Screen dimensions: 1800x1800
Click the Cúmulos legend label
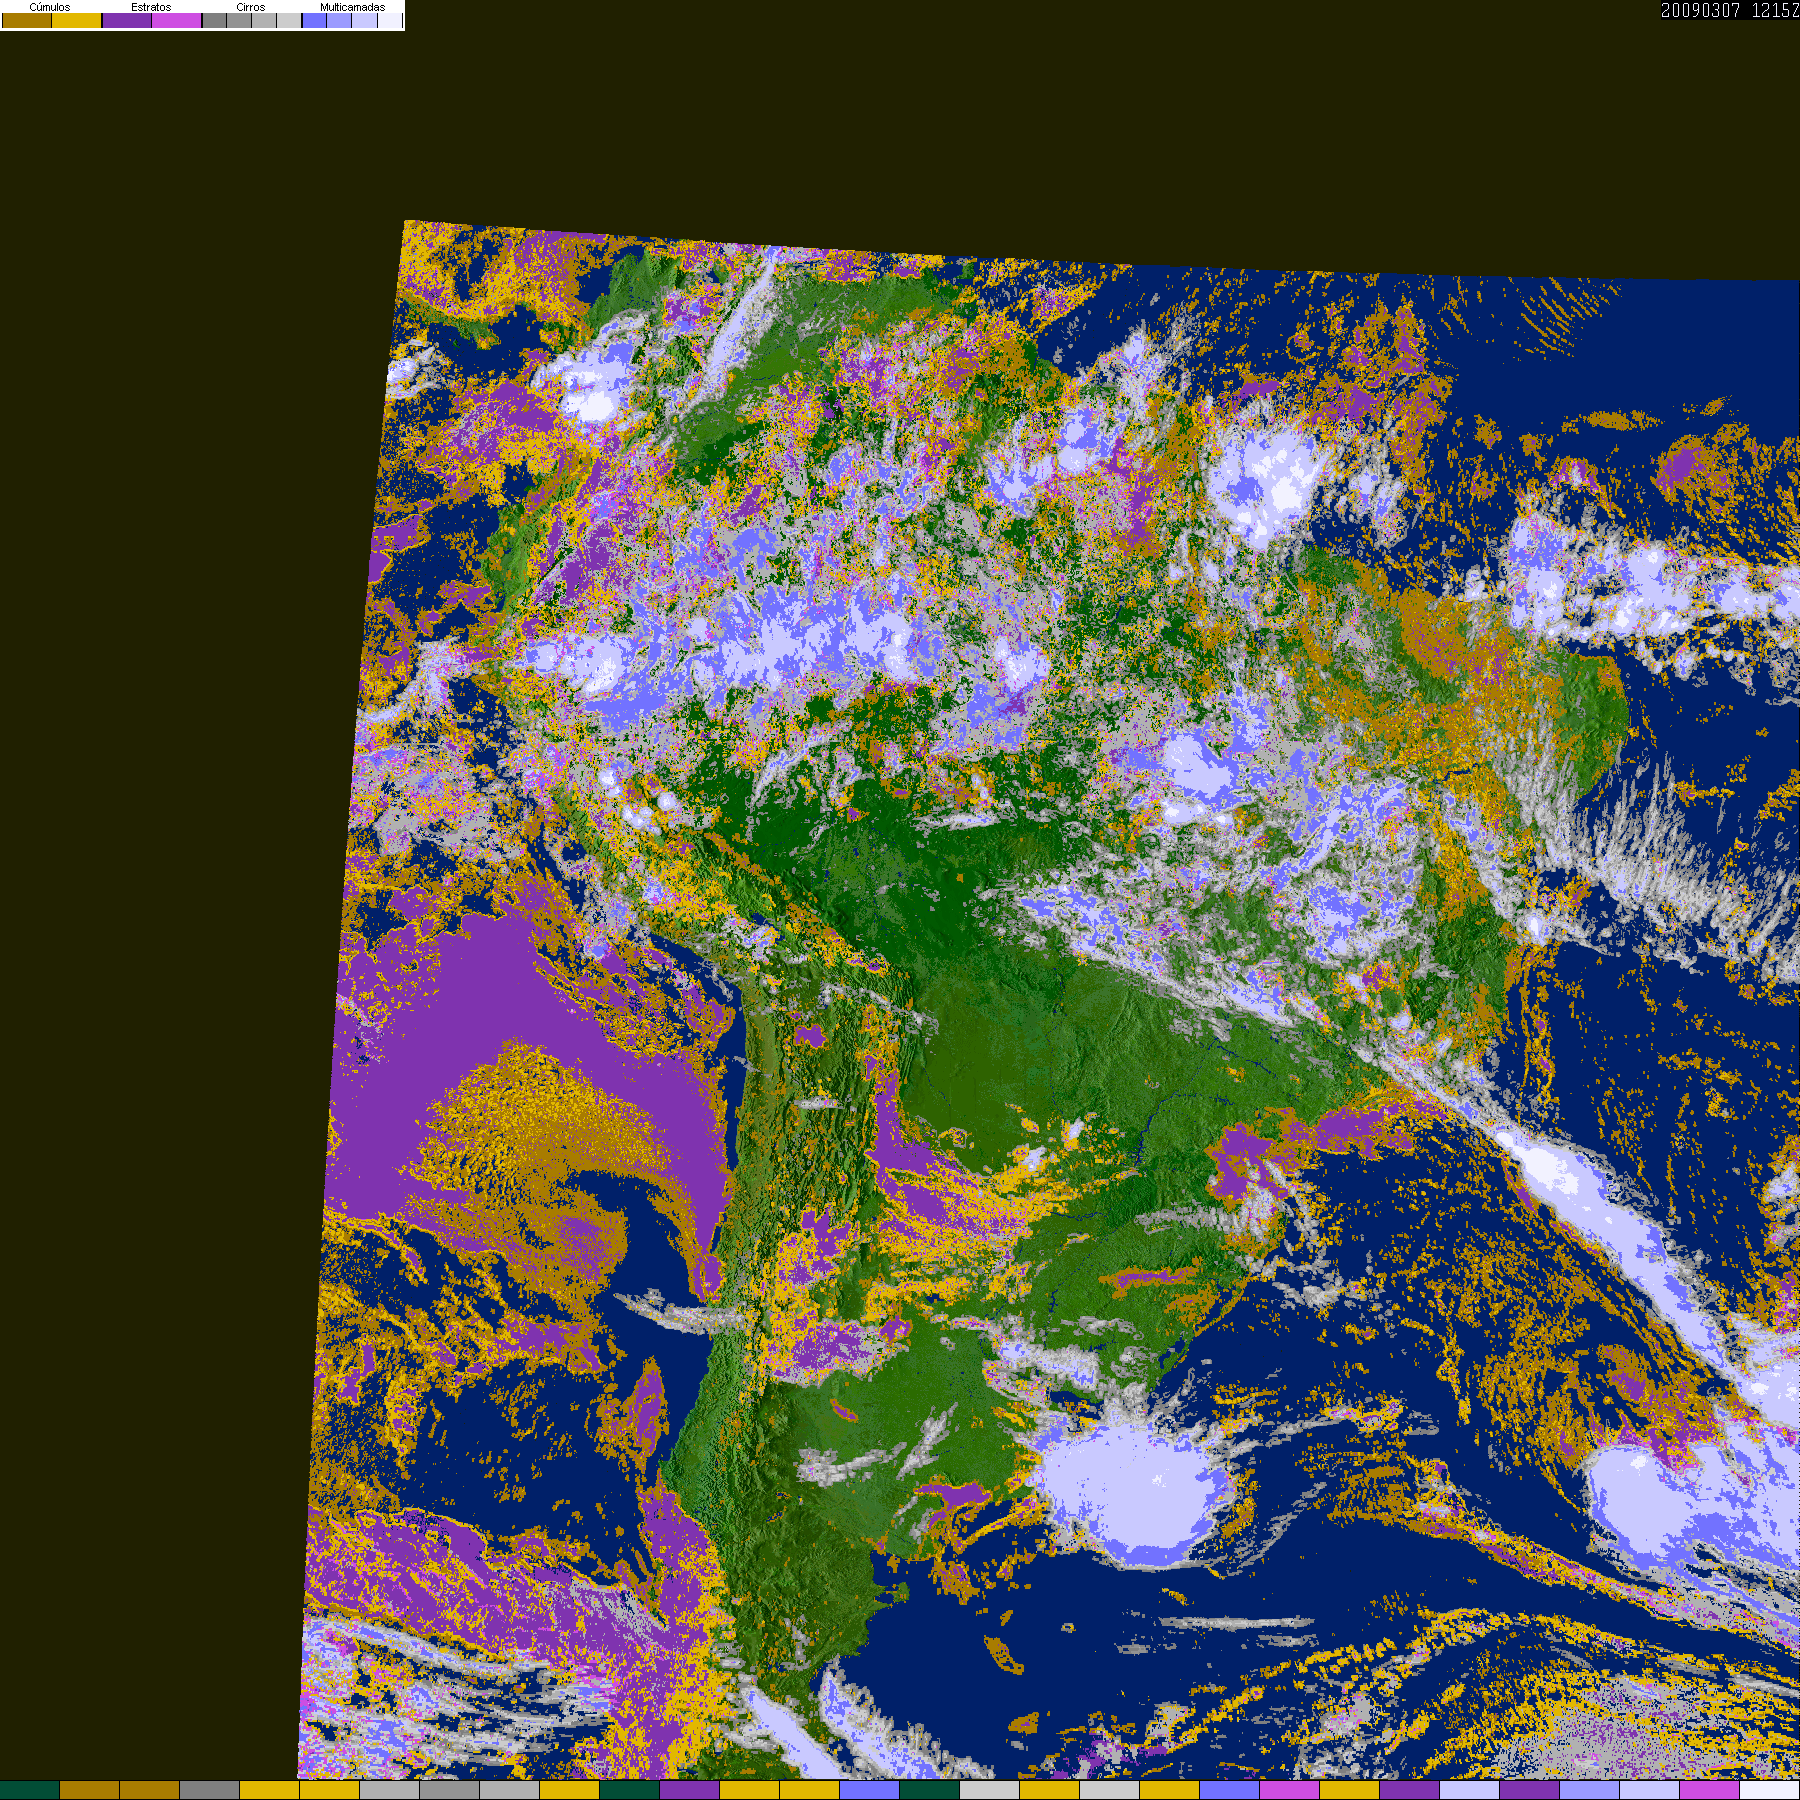(50, 7)
